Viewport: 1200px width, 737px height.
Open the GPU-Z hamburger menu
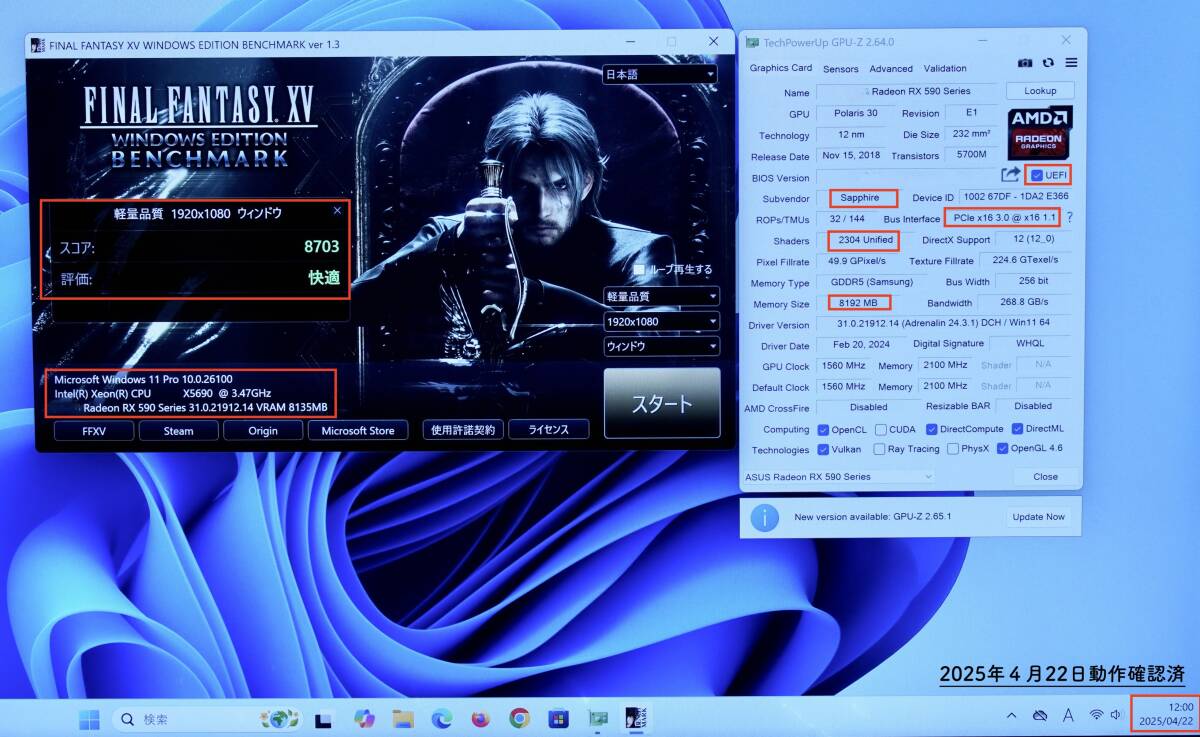point(1071,62)
